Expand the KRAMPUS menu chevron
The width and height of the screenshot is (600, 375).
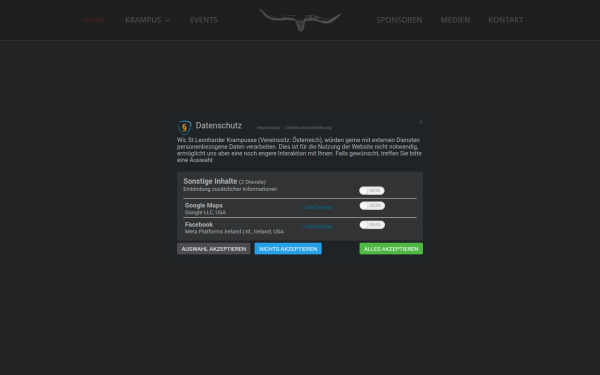(x=168, y=21)
